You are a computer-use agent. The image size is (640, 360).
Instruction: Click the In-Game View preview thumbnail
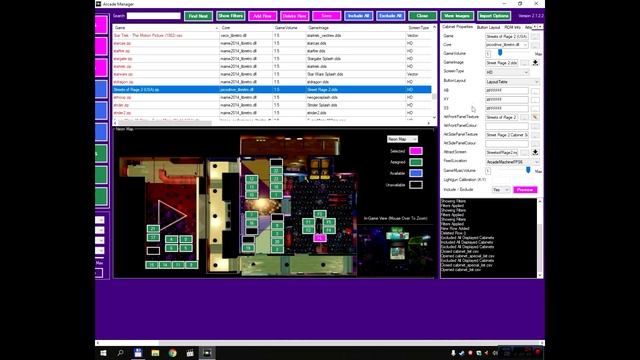396,250
